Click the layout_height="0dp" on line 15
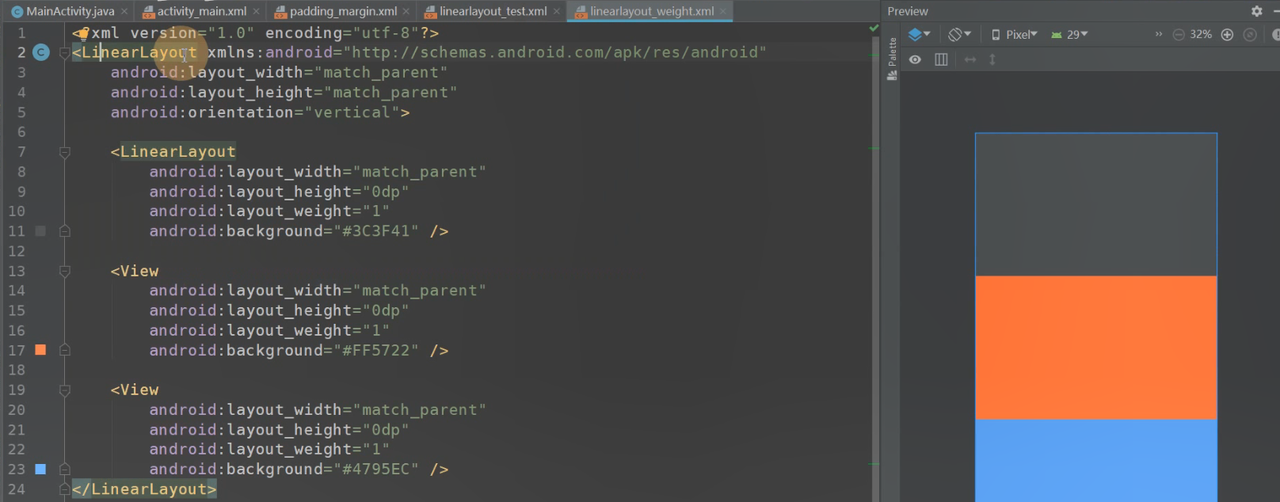The height and width of the screenshot is (502, 1280). (x=280, y=310)
